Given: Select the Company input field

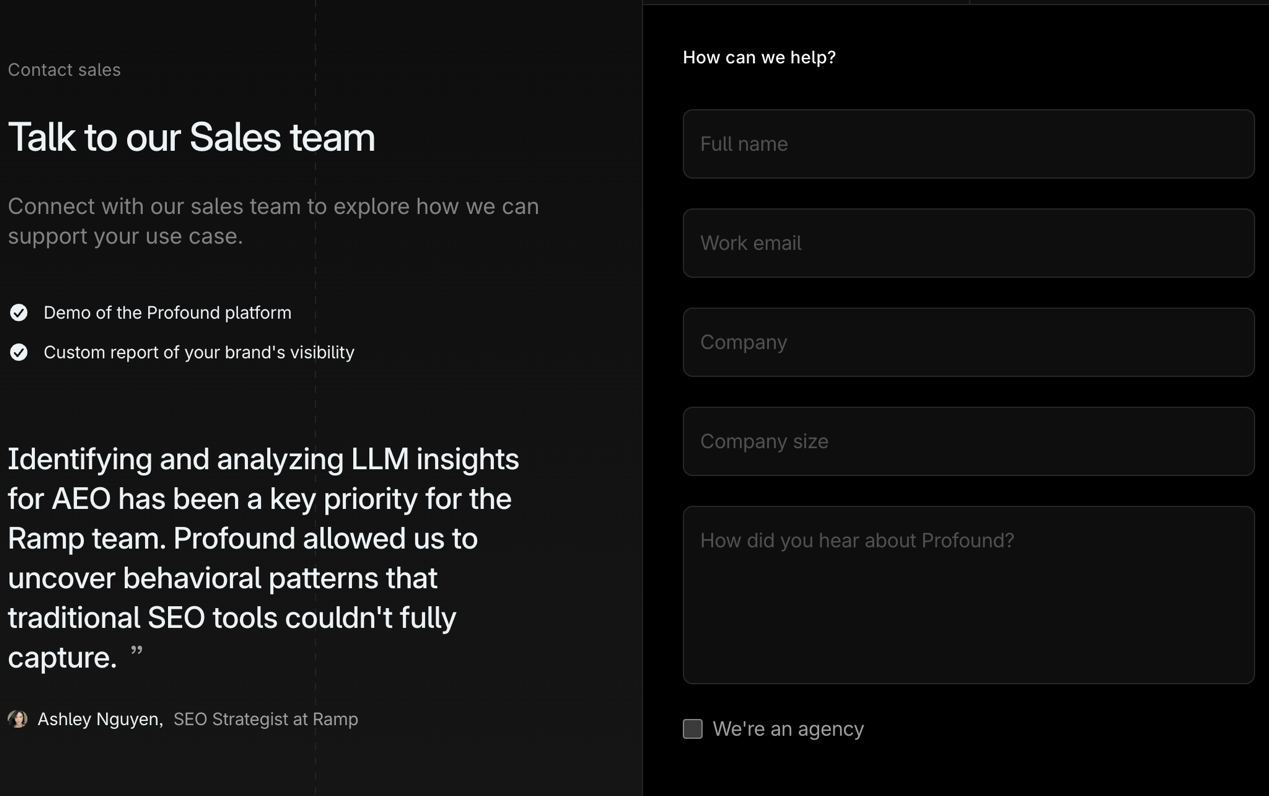Looking at the screenshot, I should (968, 342).
